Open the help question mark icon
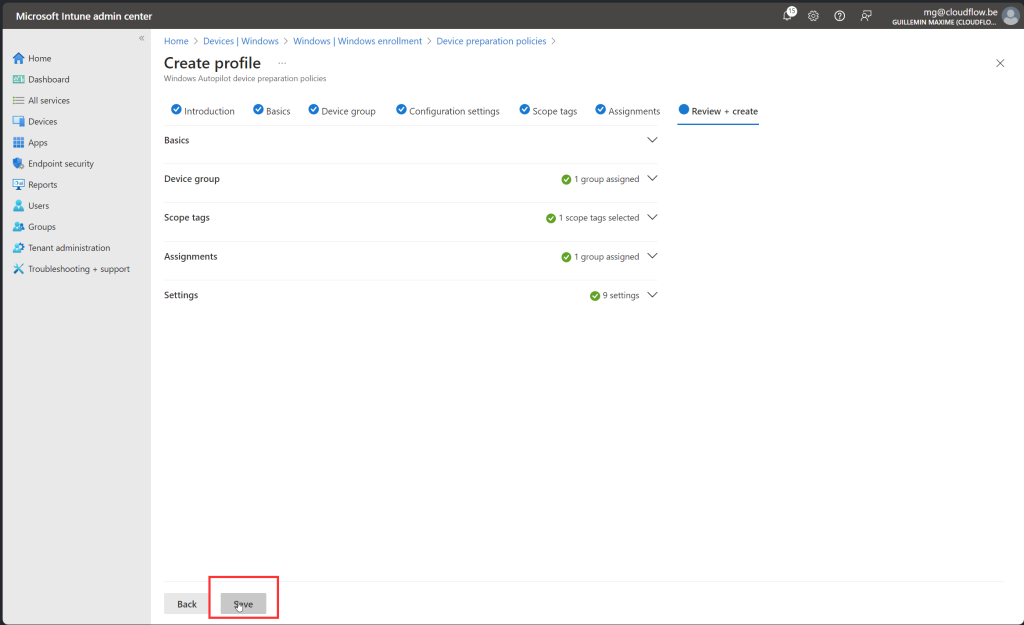The image size is (1024, 625). (839, 16)
